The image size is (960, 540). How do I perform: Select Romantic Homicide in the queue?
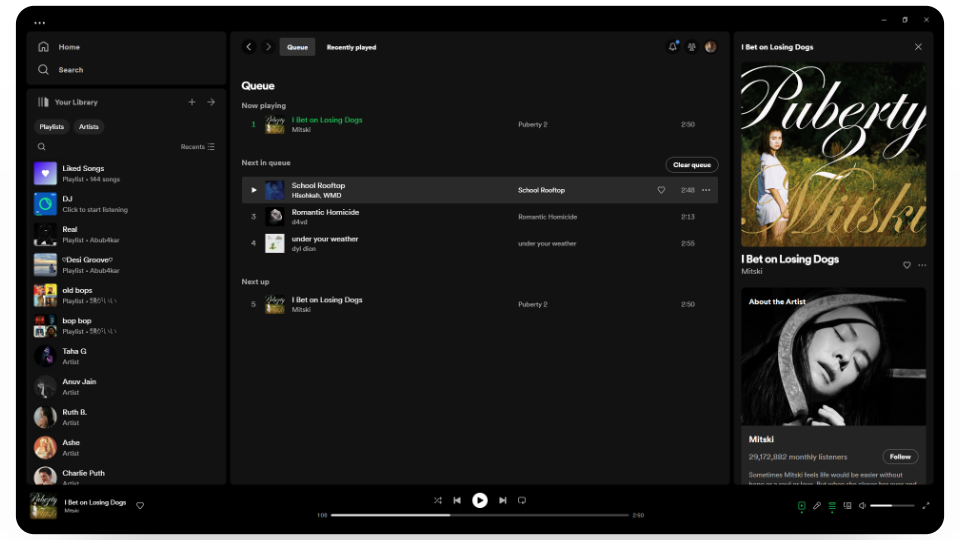point(479,217)
